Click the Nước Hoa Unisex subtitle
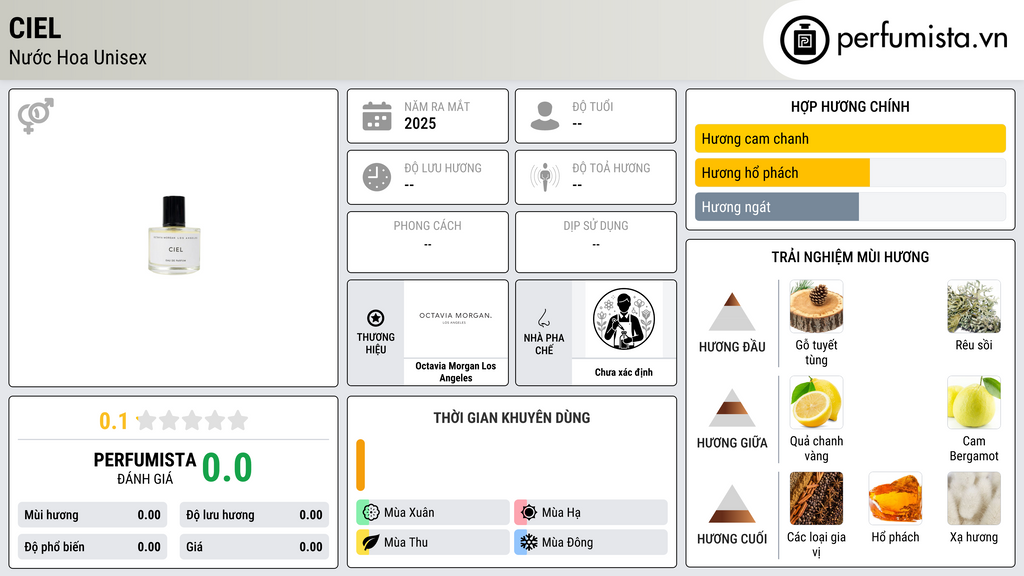 (78, 57)
